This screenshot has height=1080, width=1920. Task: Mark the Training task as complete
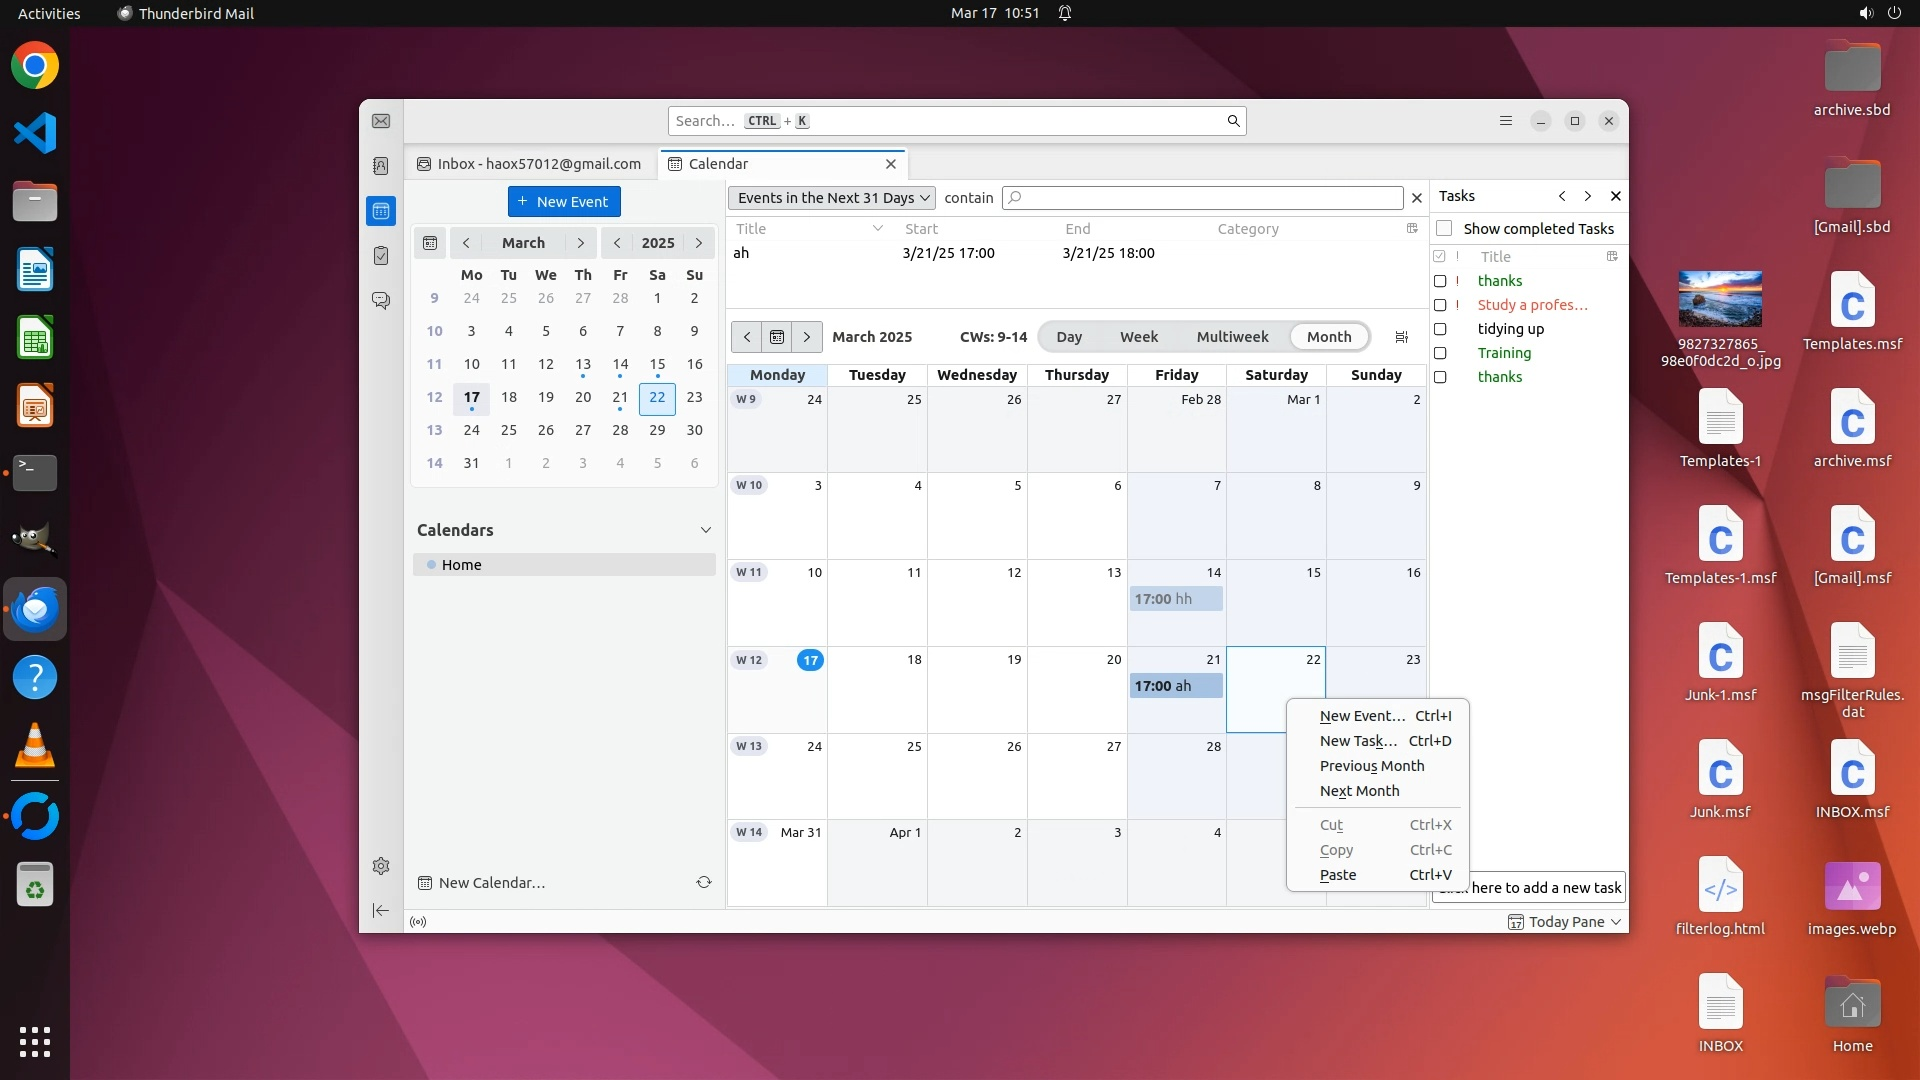point(1440,353)
